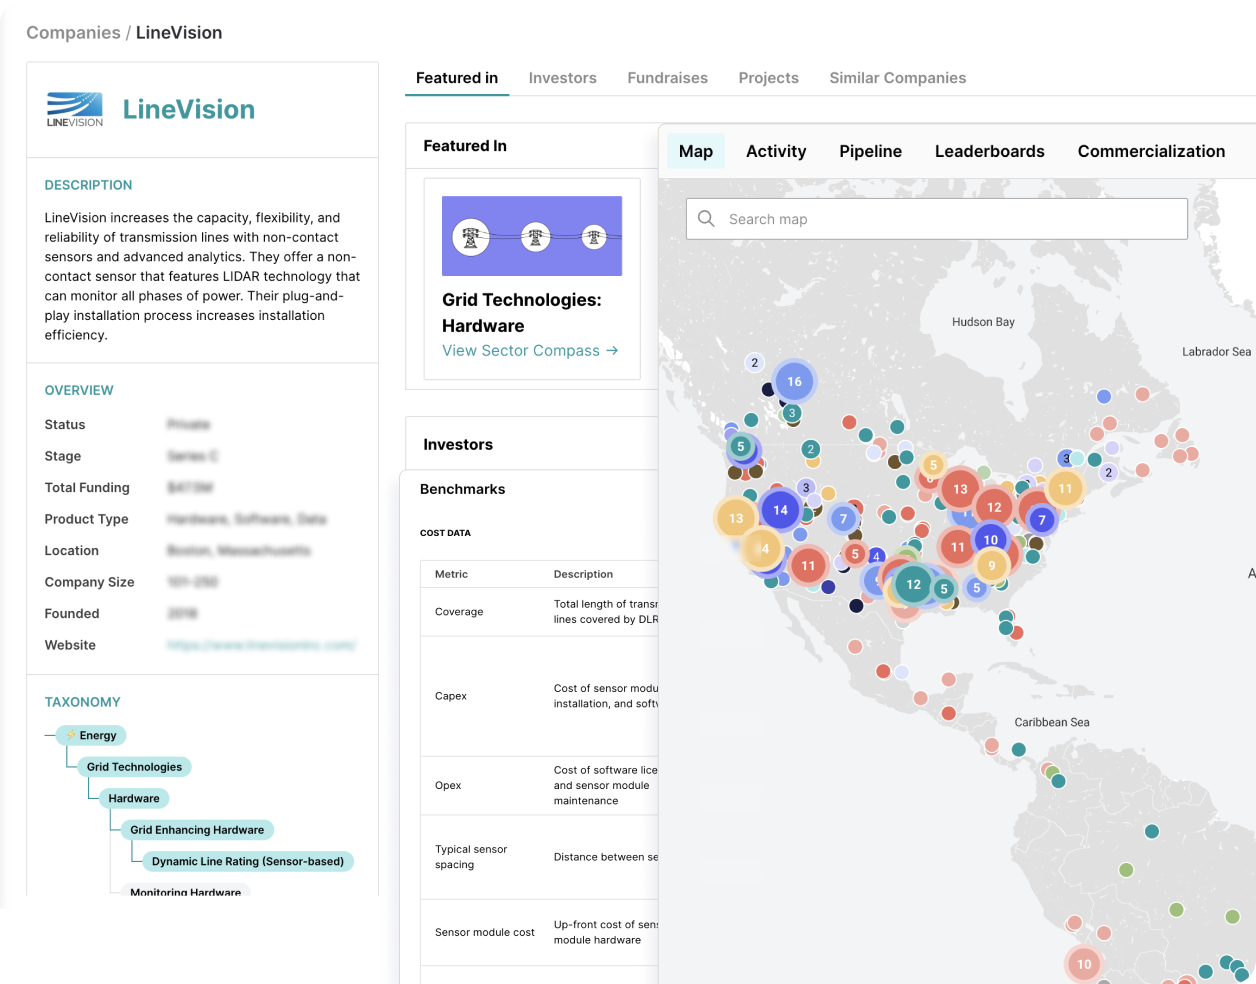1256x984 pixels.
Task: Open blue map cluster marker labeled 10
Action: pyautogui.click(x=990, y=540)
